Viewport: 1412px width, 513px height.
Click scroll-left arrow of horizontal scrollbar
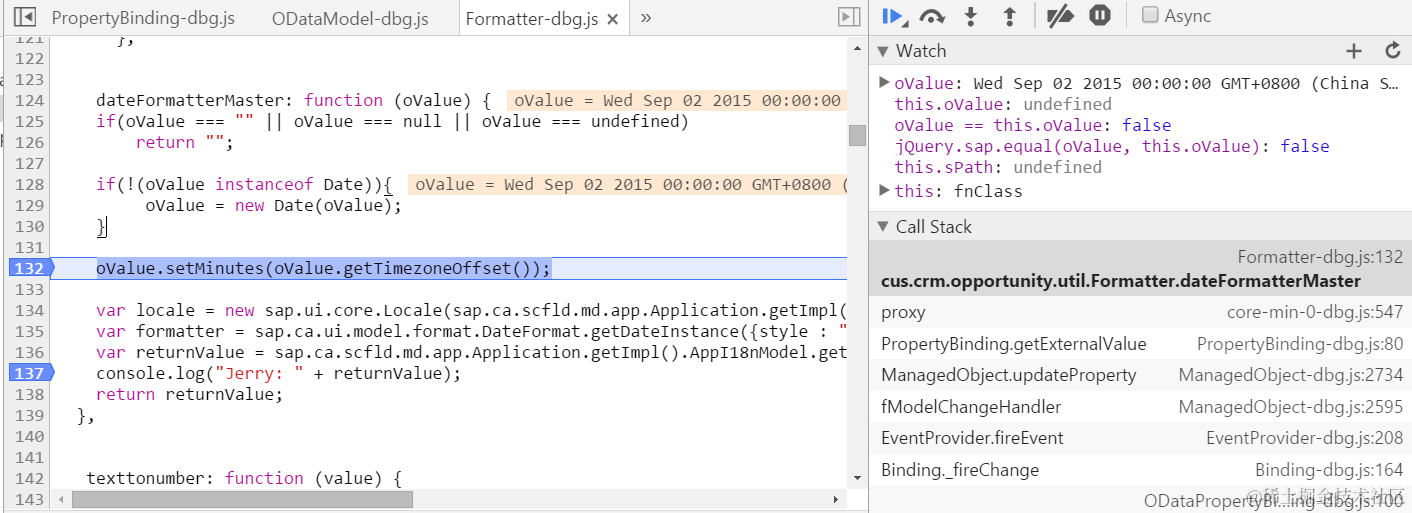61,499
